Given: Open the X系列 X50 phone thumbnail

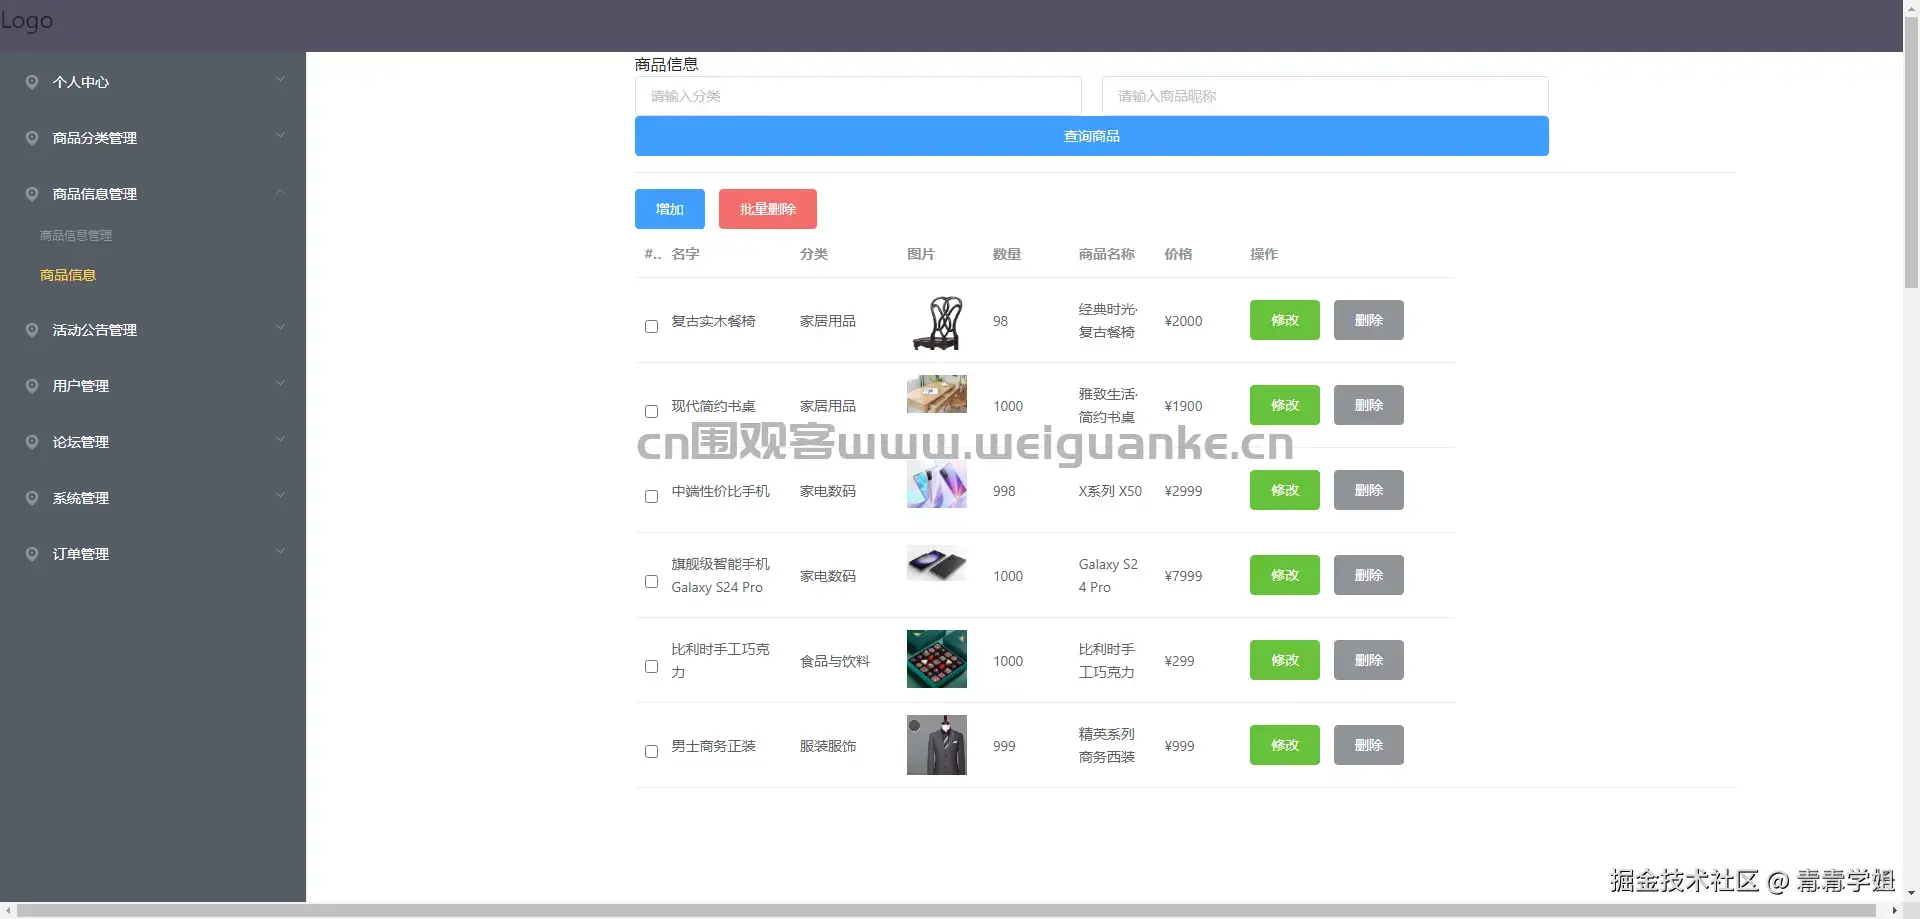Looking at the screenshot, I should (x=937, y=484).
